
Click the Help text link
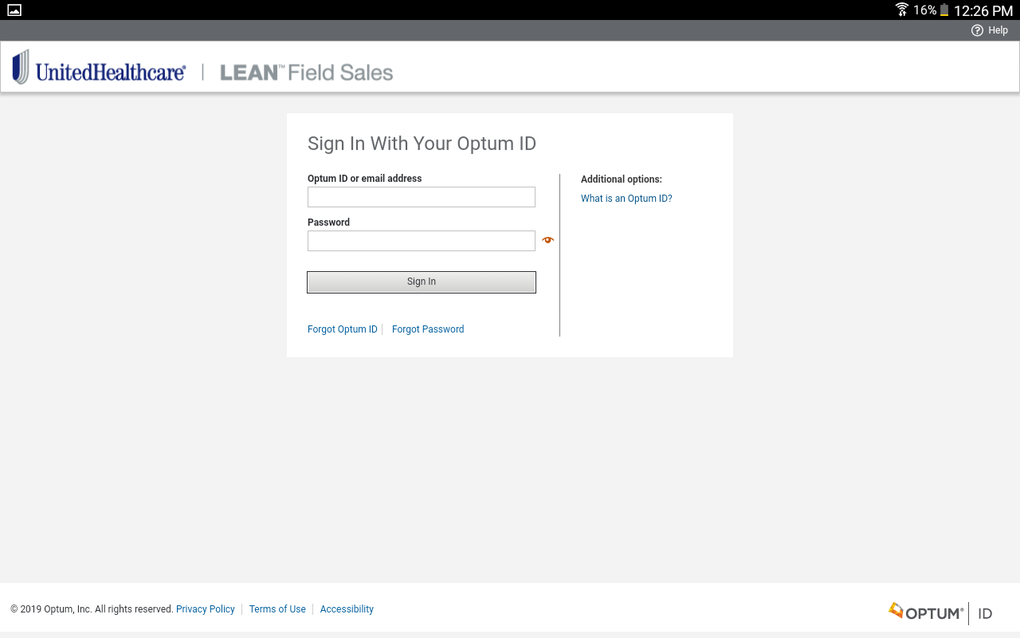[998, 31]
